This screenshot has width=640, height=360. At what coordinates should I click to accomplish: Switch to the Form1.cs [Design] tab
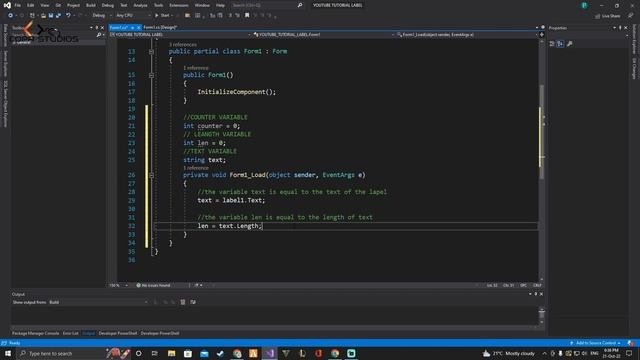160,27
